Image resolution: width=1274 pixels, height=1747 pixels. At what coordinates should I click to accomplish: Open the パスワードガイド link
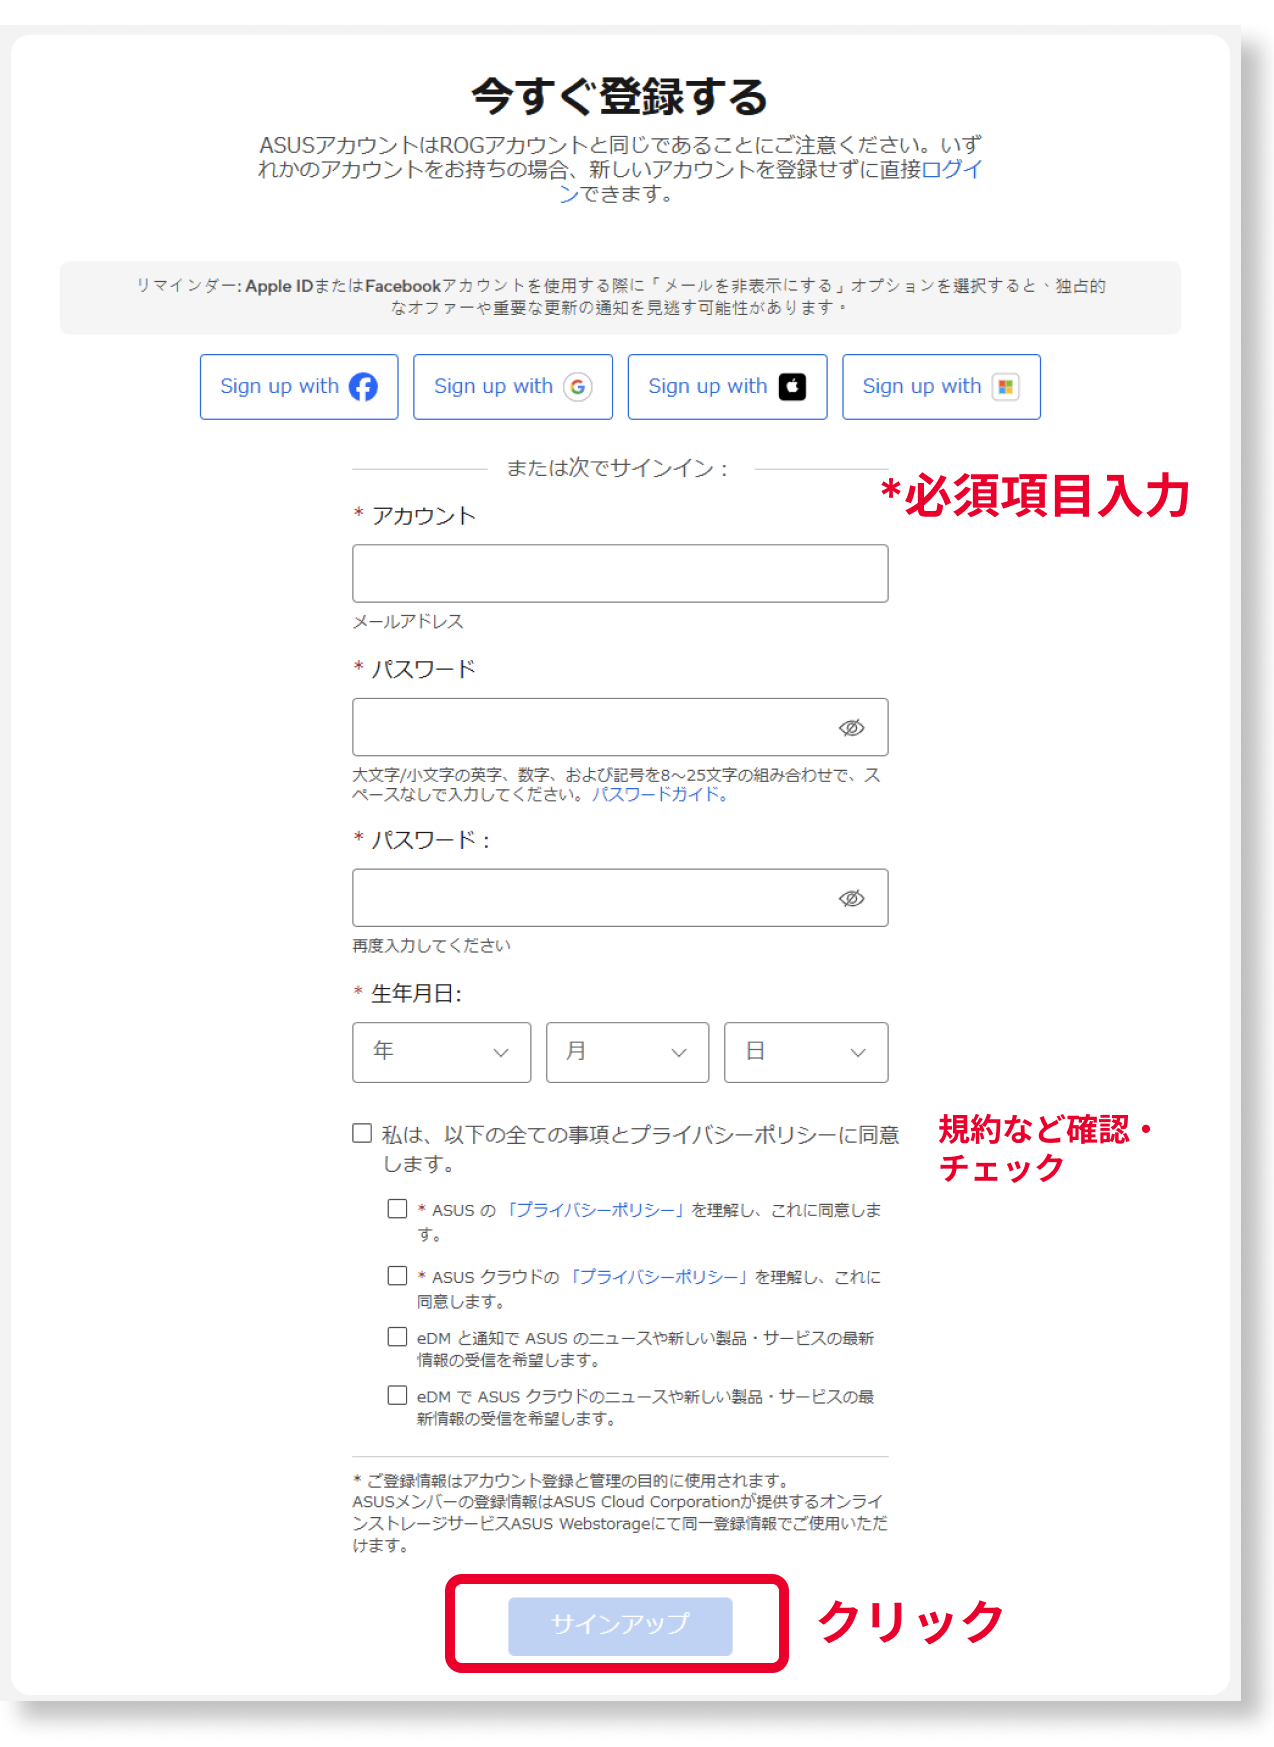[x=660, y=795]
